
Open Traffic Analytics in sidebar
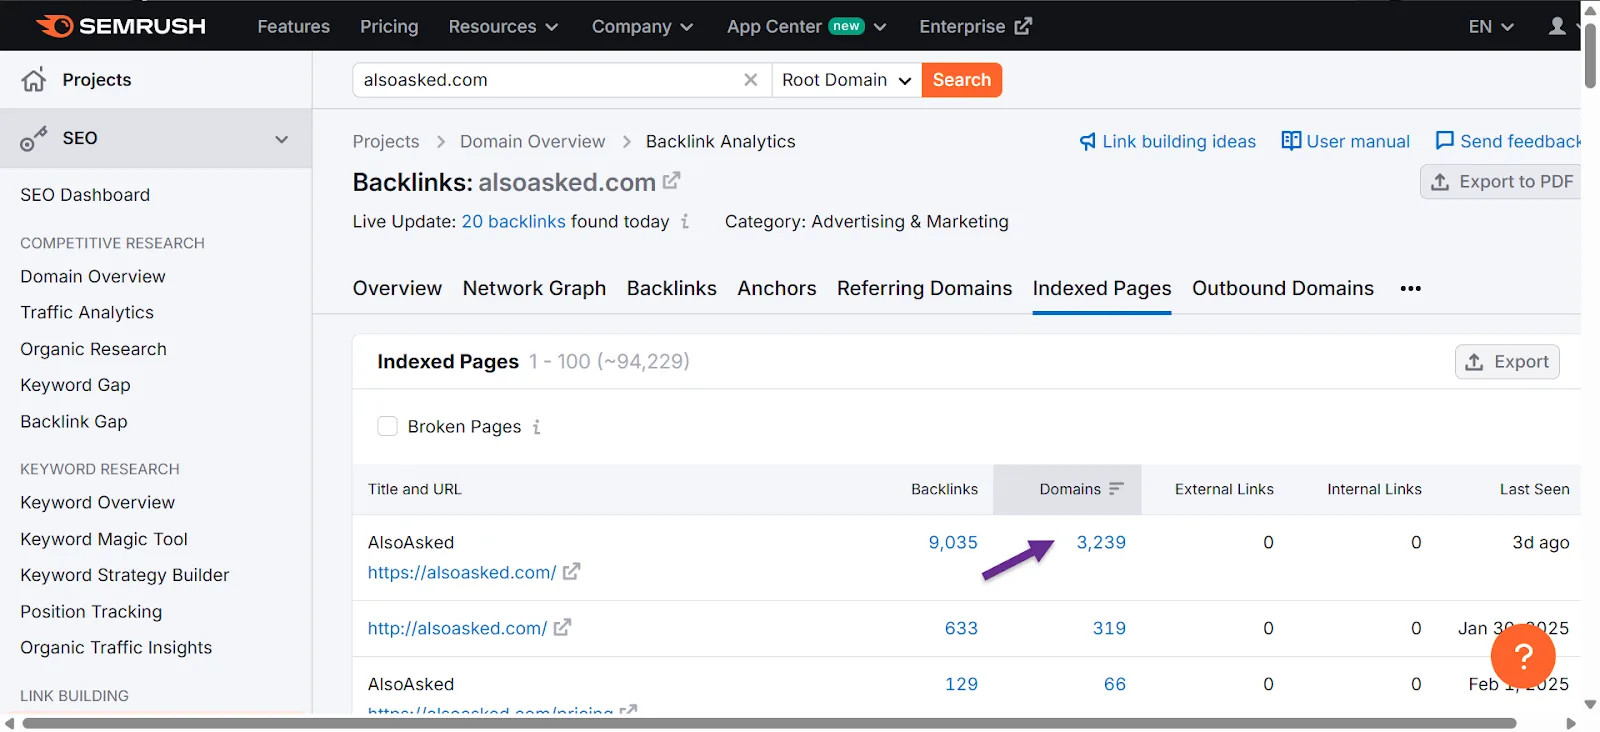(x=87, y=312)
